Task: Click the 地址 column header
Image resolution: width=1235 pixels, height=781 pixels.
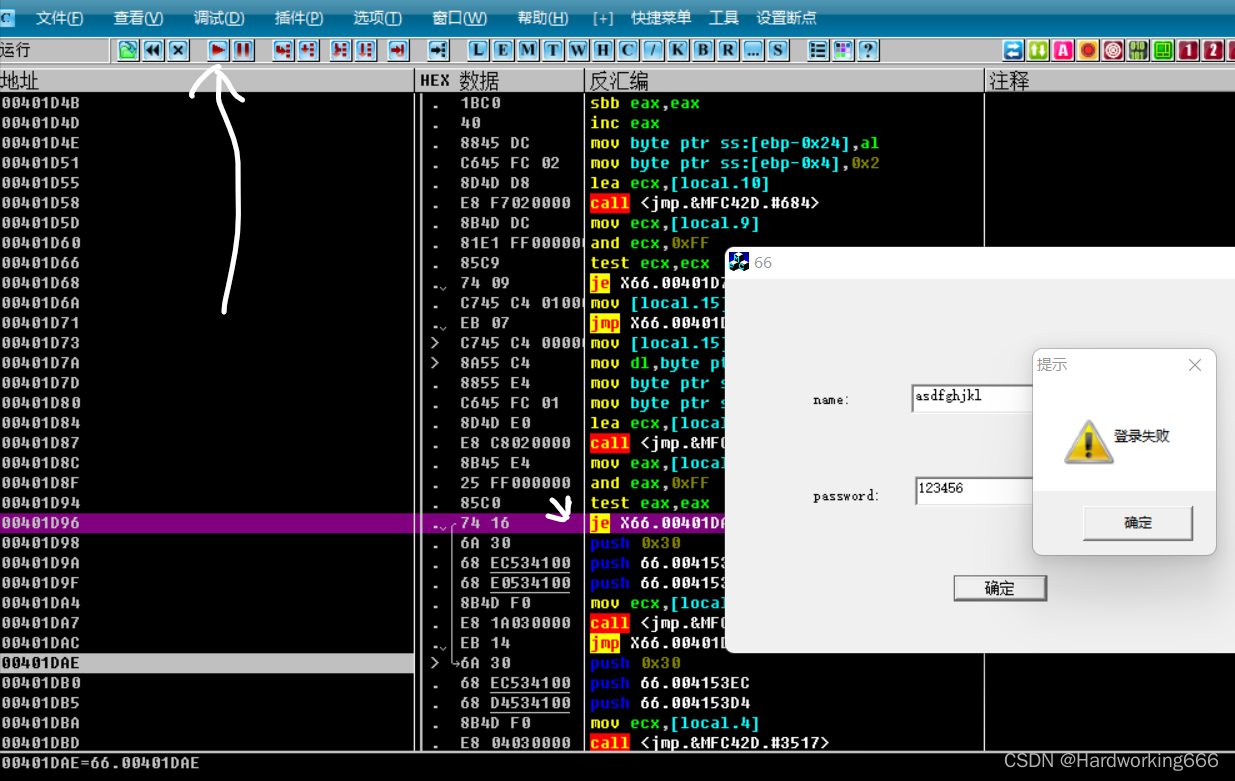Action: point(207,81)
